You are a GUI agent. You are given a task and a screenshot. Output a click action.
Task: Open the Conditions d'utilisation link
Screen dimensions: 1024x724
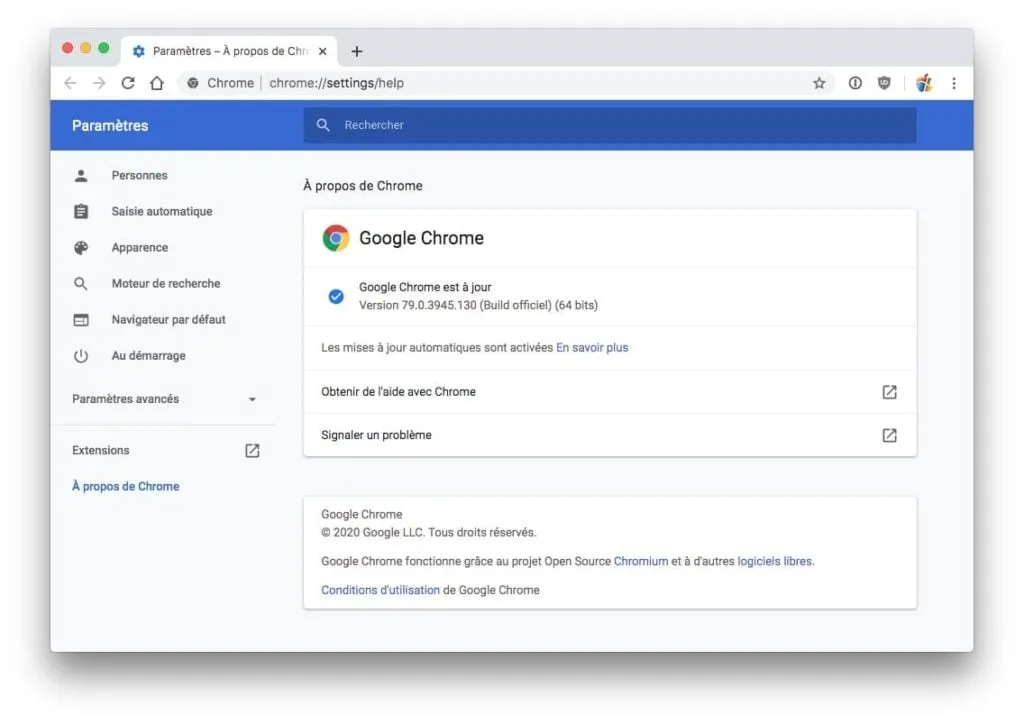[380, 590]
